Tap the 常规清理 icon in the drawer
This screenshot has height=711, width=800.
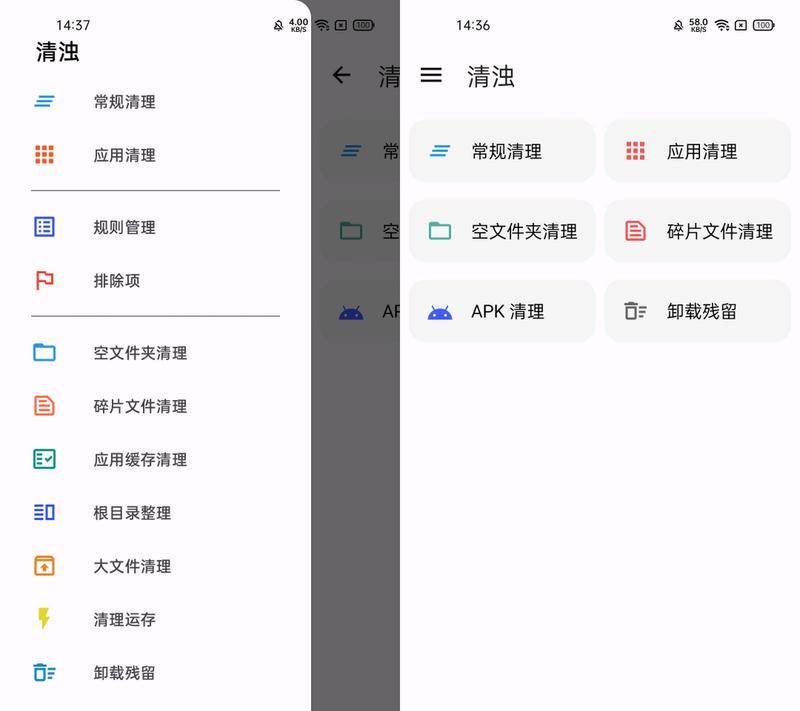click(44, 101)
